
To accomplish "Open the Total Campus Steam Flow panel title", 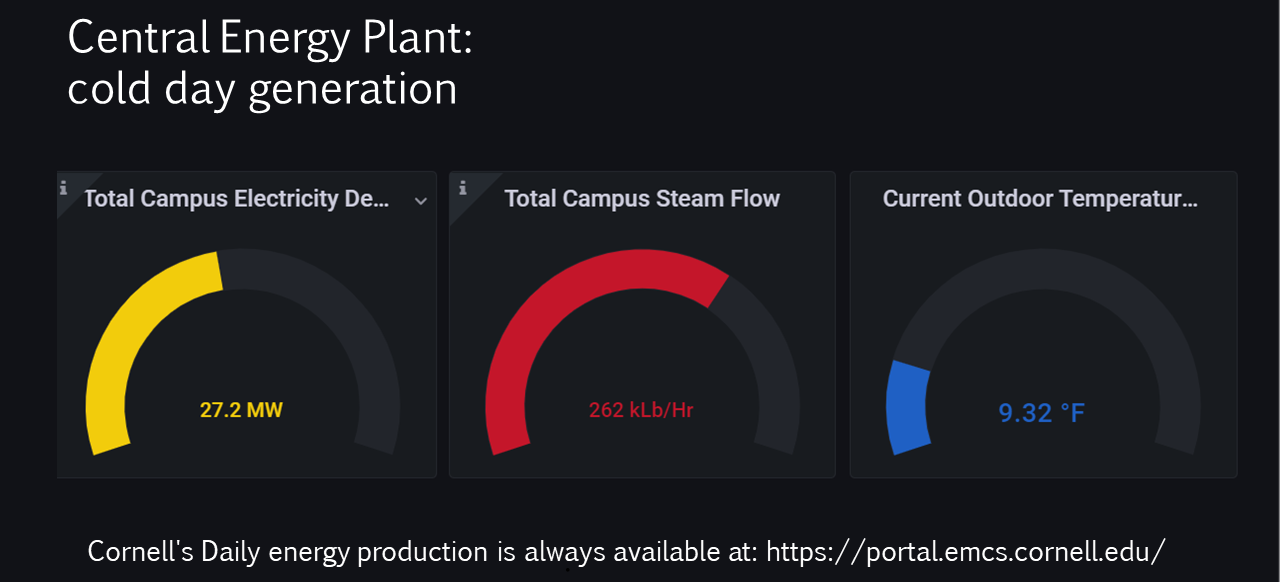I will (642, 199).
